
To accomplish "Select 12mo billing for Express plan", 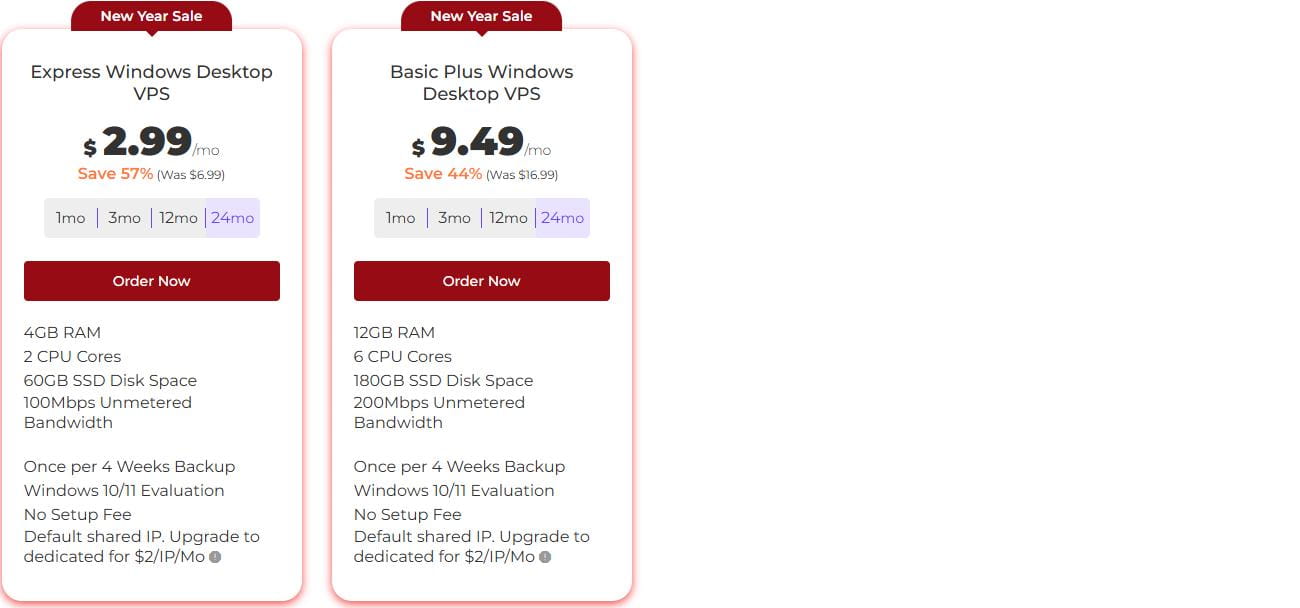I will point(178,218).
